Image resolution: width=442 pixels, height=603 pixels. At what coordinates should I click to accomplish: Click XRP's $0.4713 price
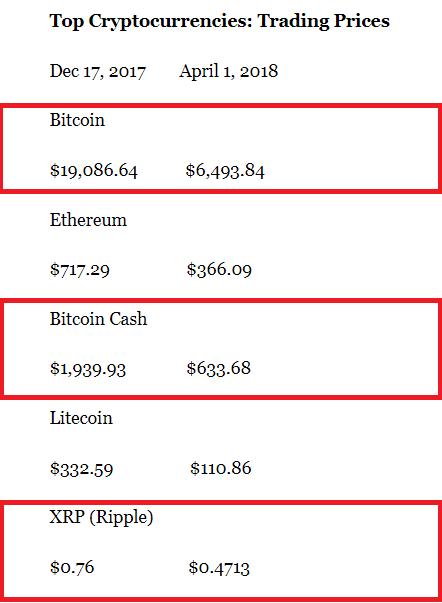[x=219, y=568]
